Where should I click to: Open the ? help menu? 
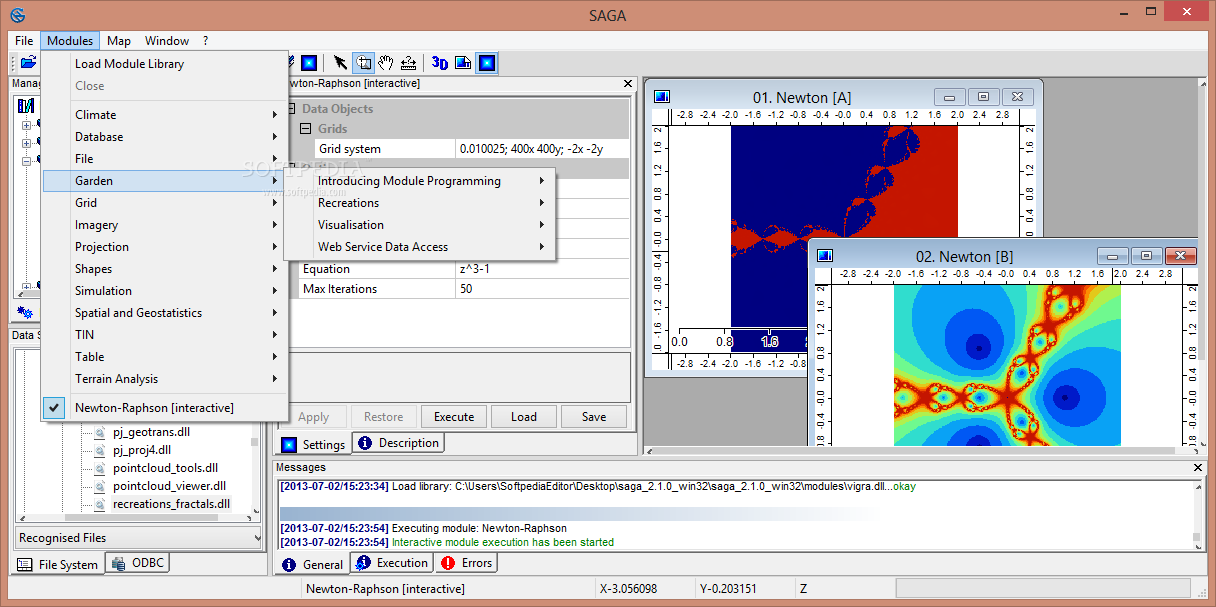click(205, 41)
